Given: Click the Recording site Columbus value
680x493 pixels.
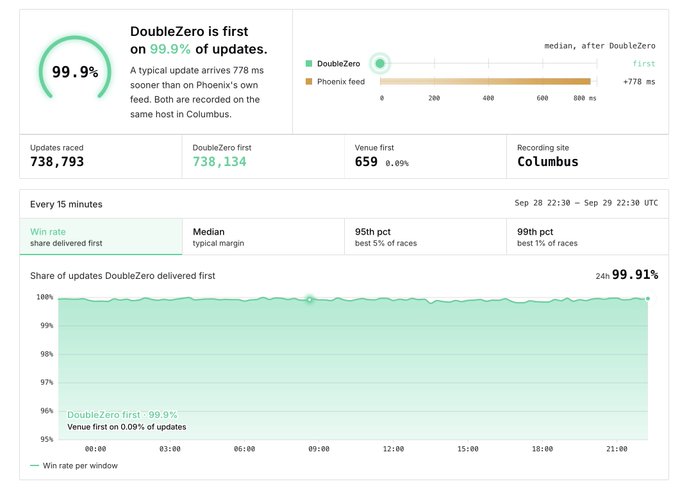Looking at the screenshot, I should (548, 162).
